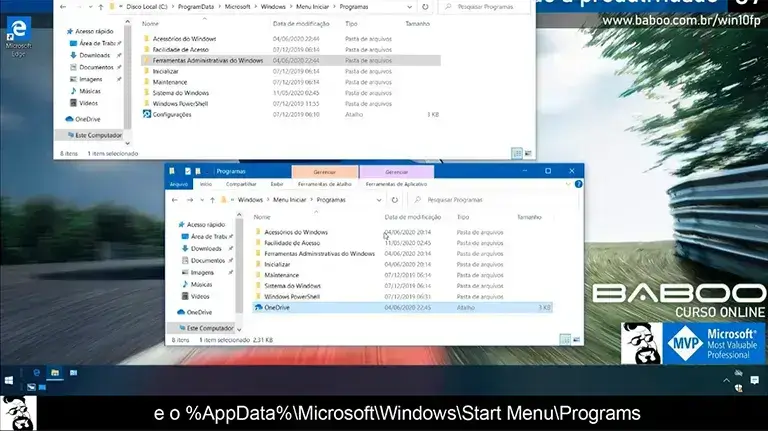Image resolution: width=768 pixels, height=431 pixels.
Task: Click Pesquisar Programas search box in back window
Action: point(484,7)
